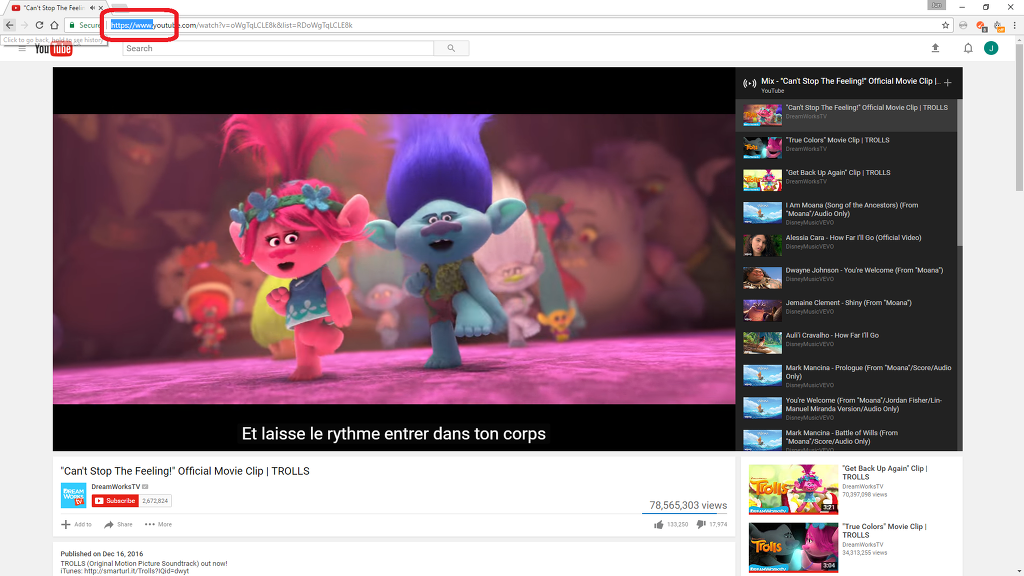Click the Mix playlist scrollbar
The height and width of the screenshot is (576, 1024).
point(959,172)
